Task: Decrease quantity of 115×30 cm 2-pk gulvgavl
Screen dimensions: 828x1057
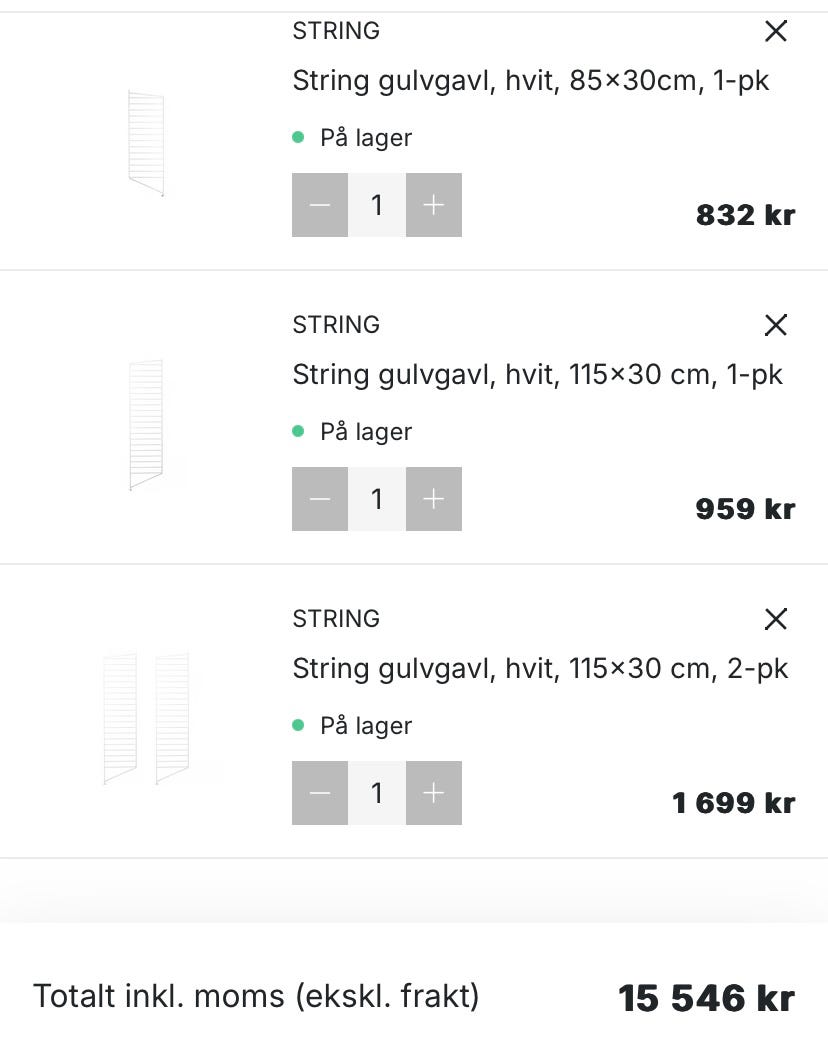Action: (x=320, y=793)
